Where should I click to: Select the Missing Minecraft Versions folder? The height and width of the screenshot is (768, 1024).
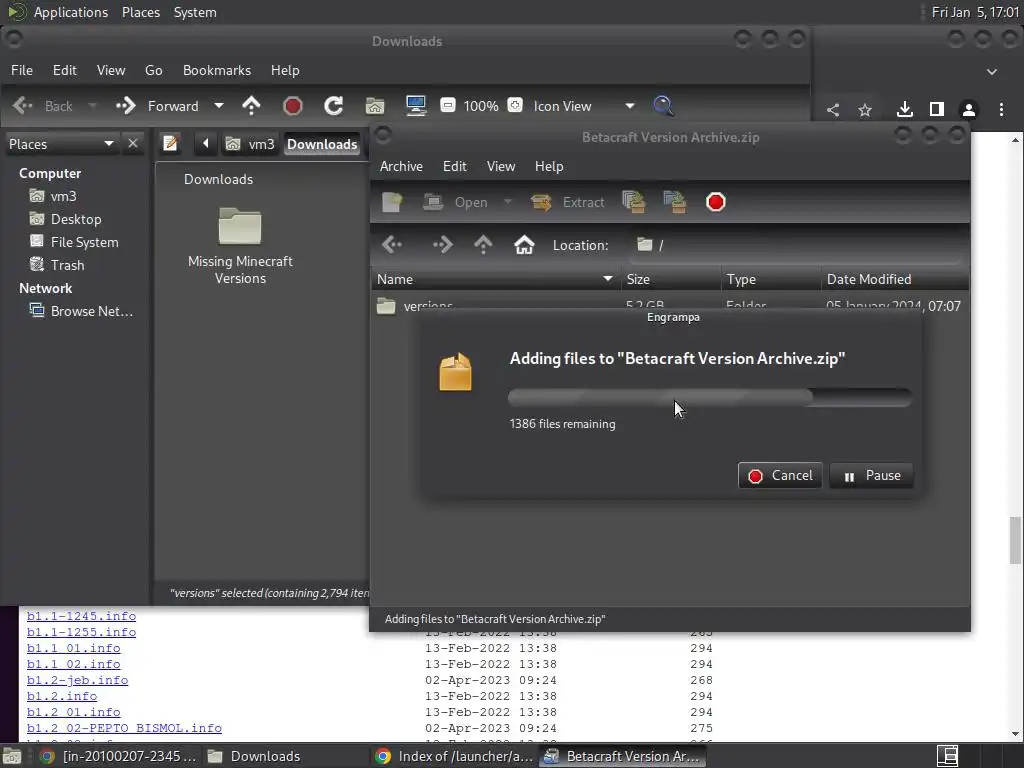tap(240, 246)
